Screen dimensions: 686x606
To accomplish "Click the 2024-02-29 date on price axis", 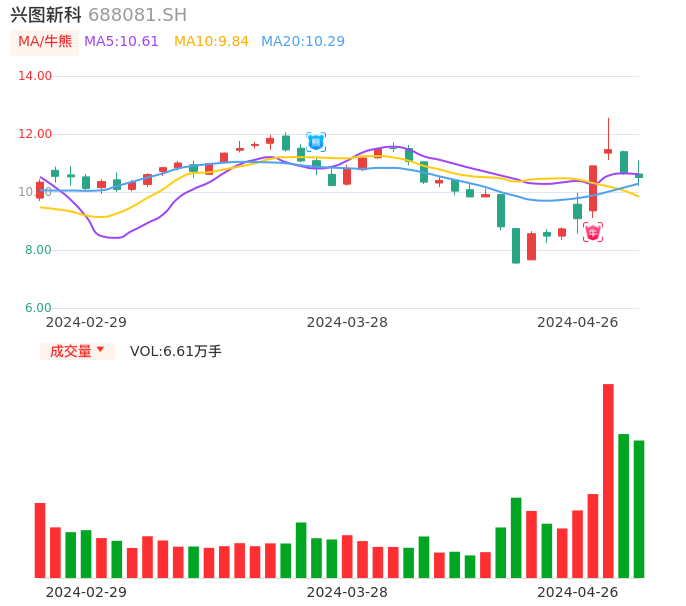I will tap(86, 322).
